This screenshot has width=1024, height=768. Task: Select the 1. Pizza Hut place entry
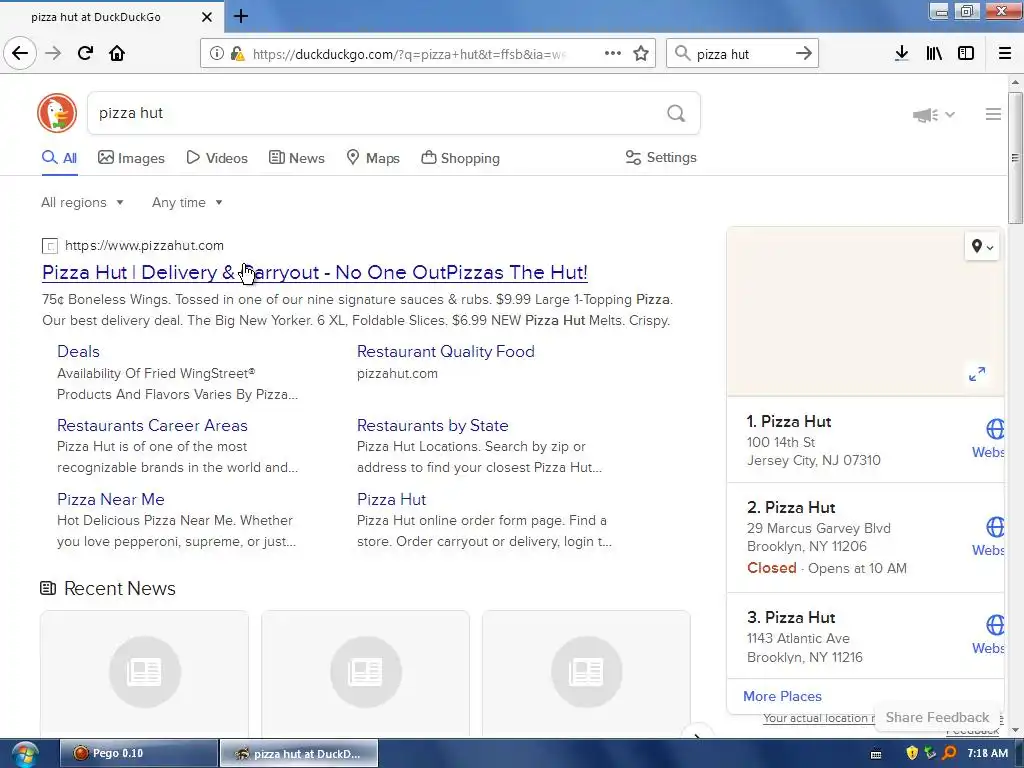tap(866, 440)
